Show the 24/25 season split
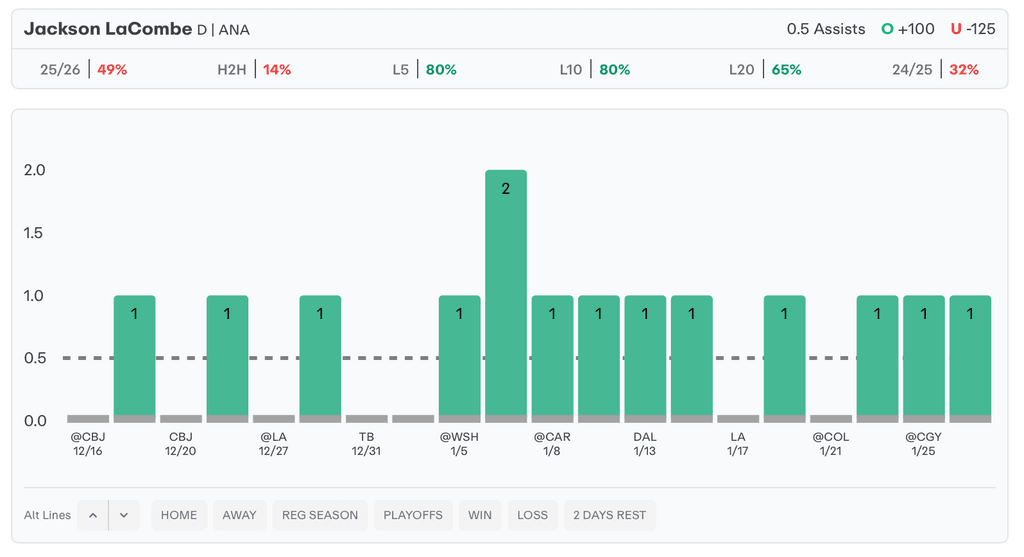The image size is (1024, 557). (x=935, y=70)
